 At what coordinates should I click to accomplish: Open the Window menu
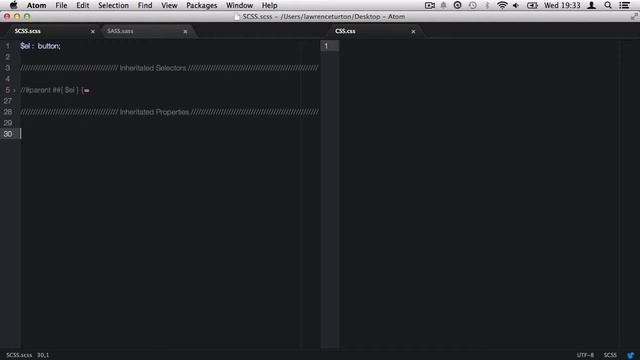pyautogui.click(x=240, y=5)
